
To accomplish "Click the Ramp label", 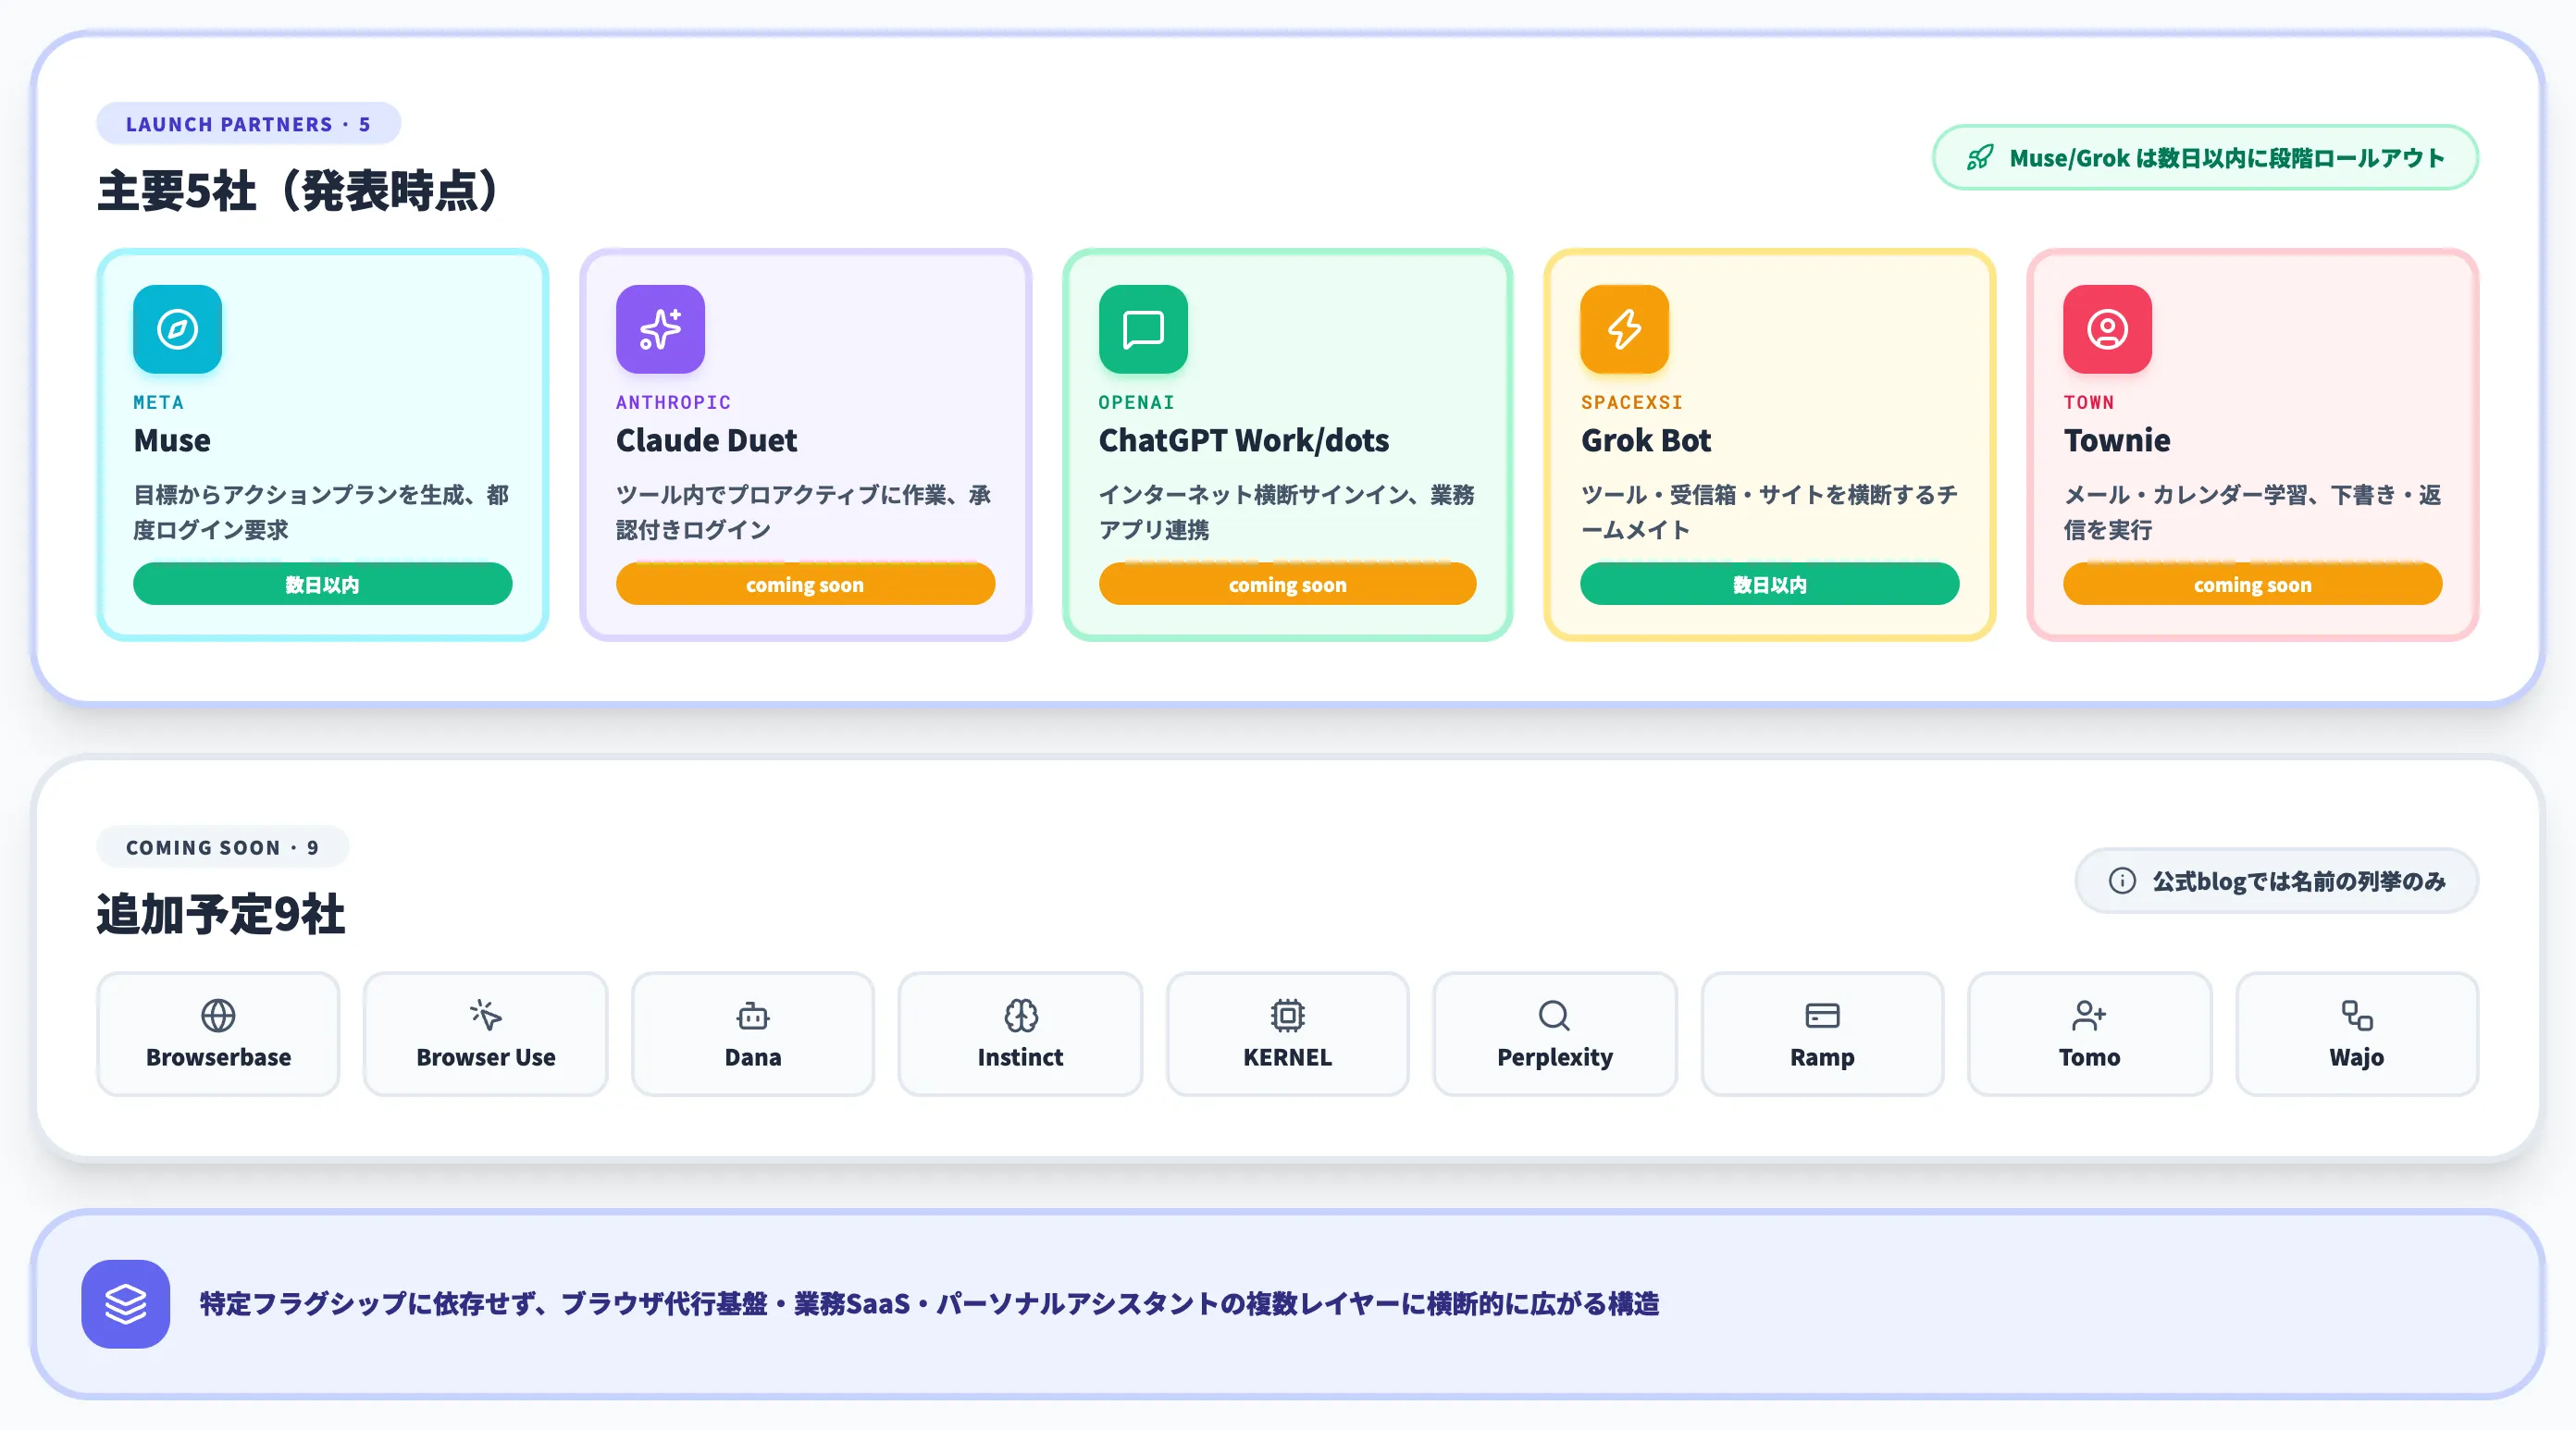I will coord(1822,1057).
